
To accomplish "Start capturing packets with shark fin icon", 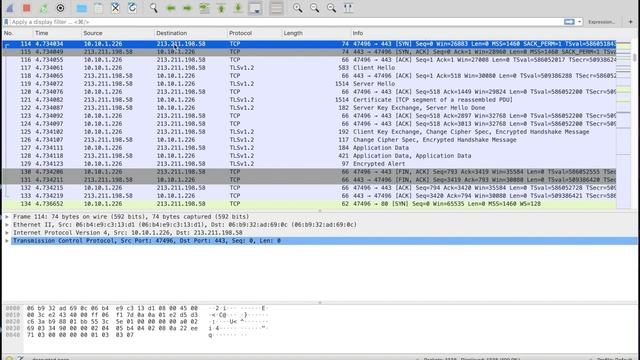I will 10,8.
